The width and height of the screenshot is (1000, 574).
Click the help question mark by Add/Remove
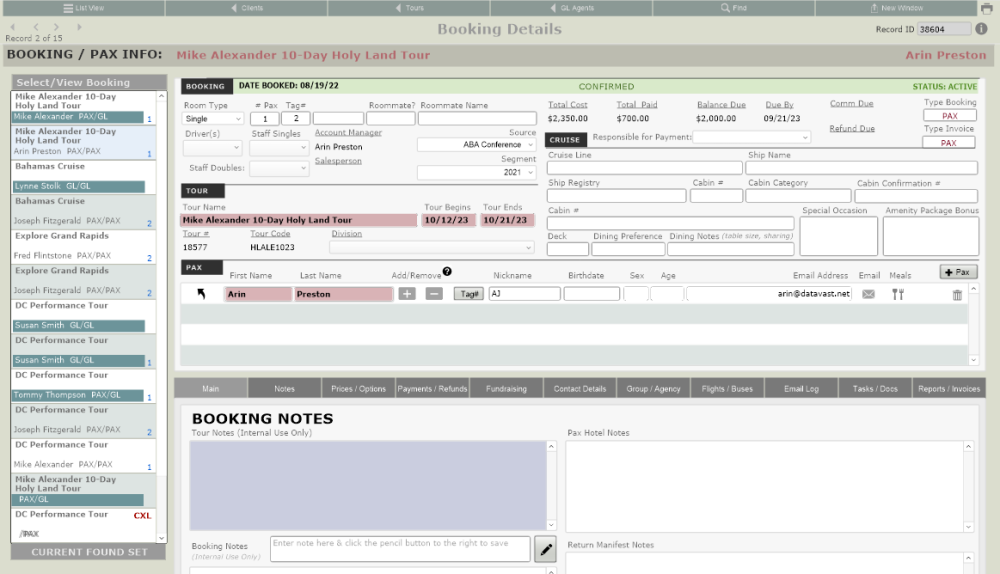[447, 271]
